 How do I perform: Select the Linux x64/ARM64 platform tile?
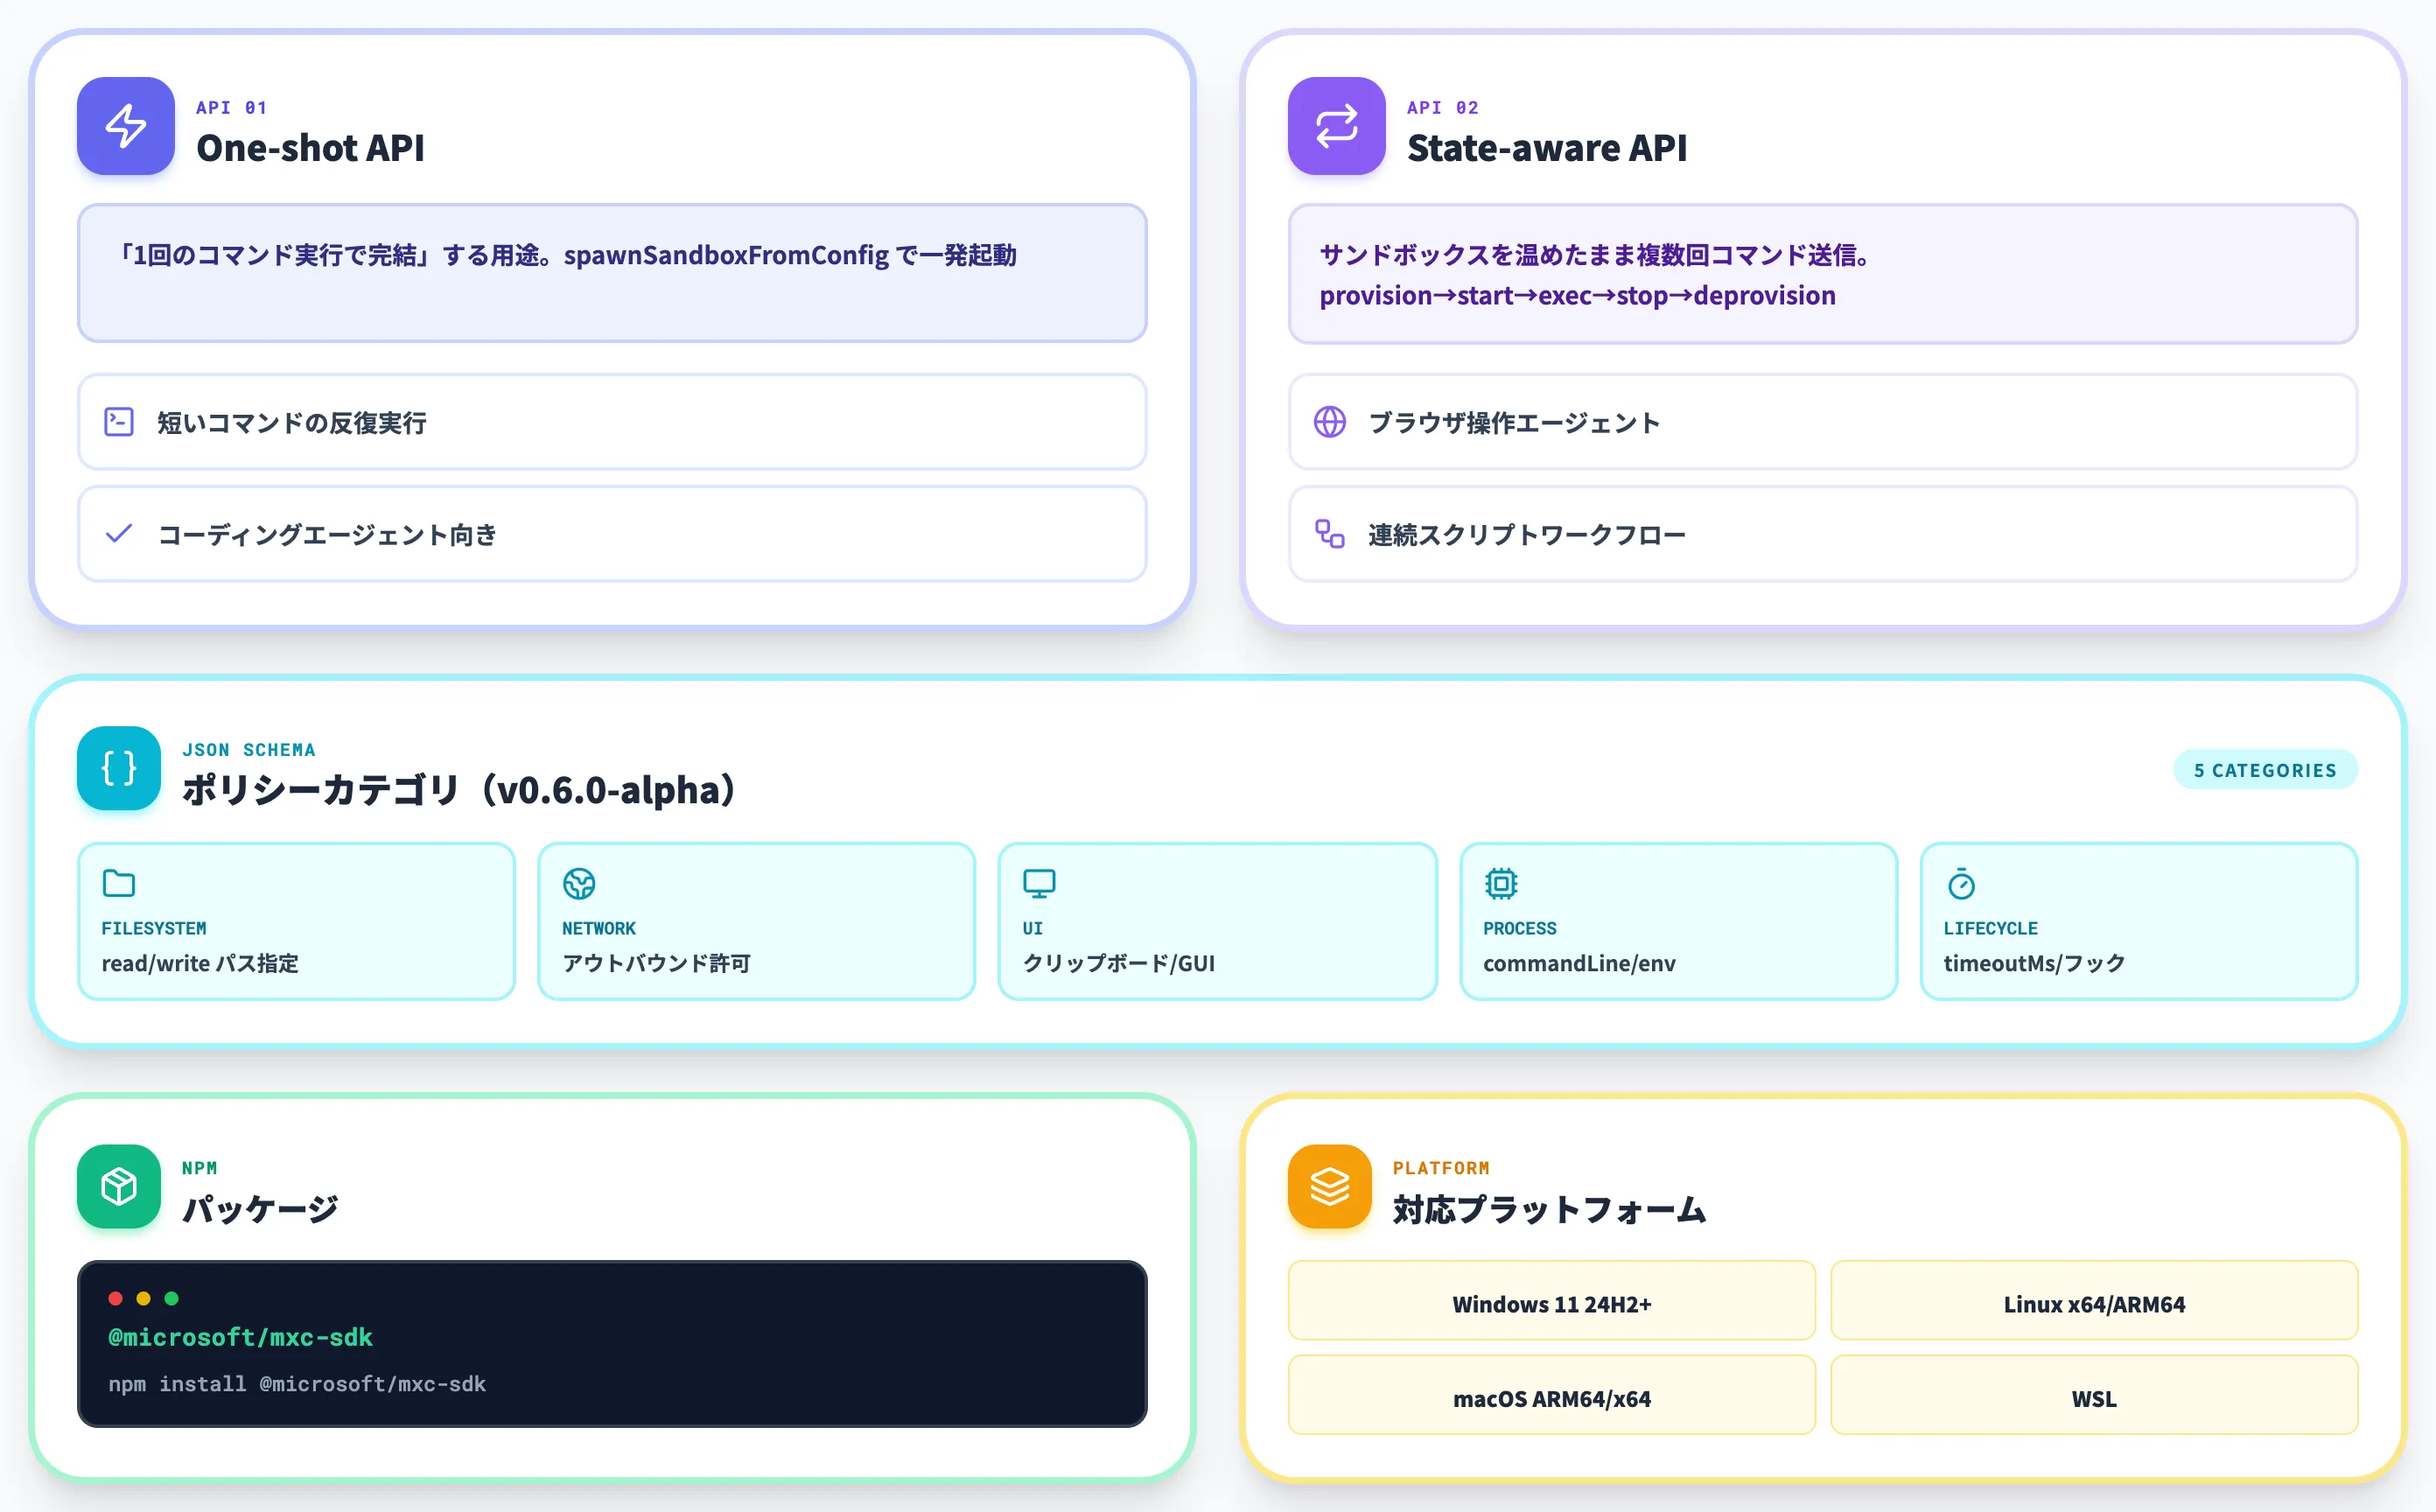coord(2094,1301)
